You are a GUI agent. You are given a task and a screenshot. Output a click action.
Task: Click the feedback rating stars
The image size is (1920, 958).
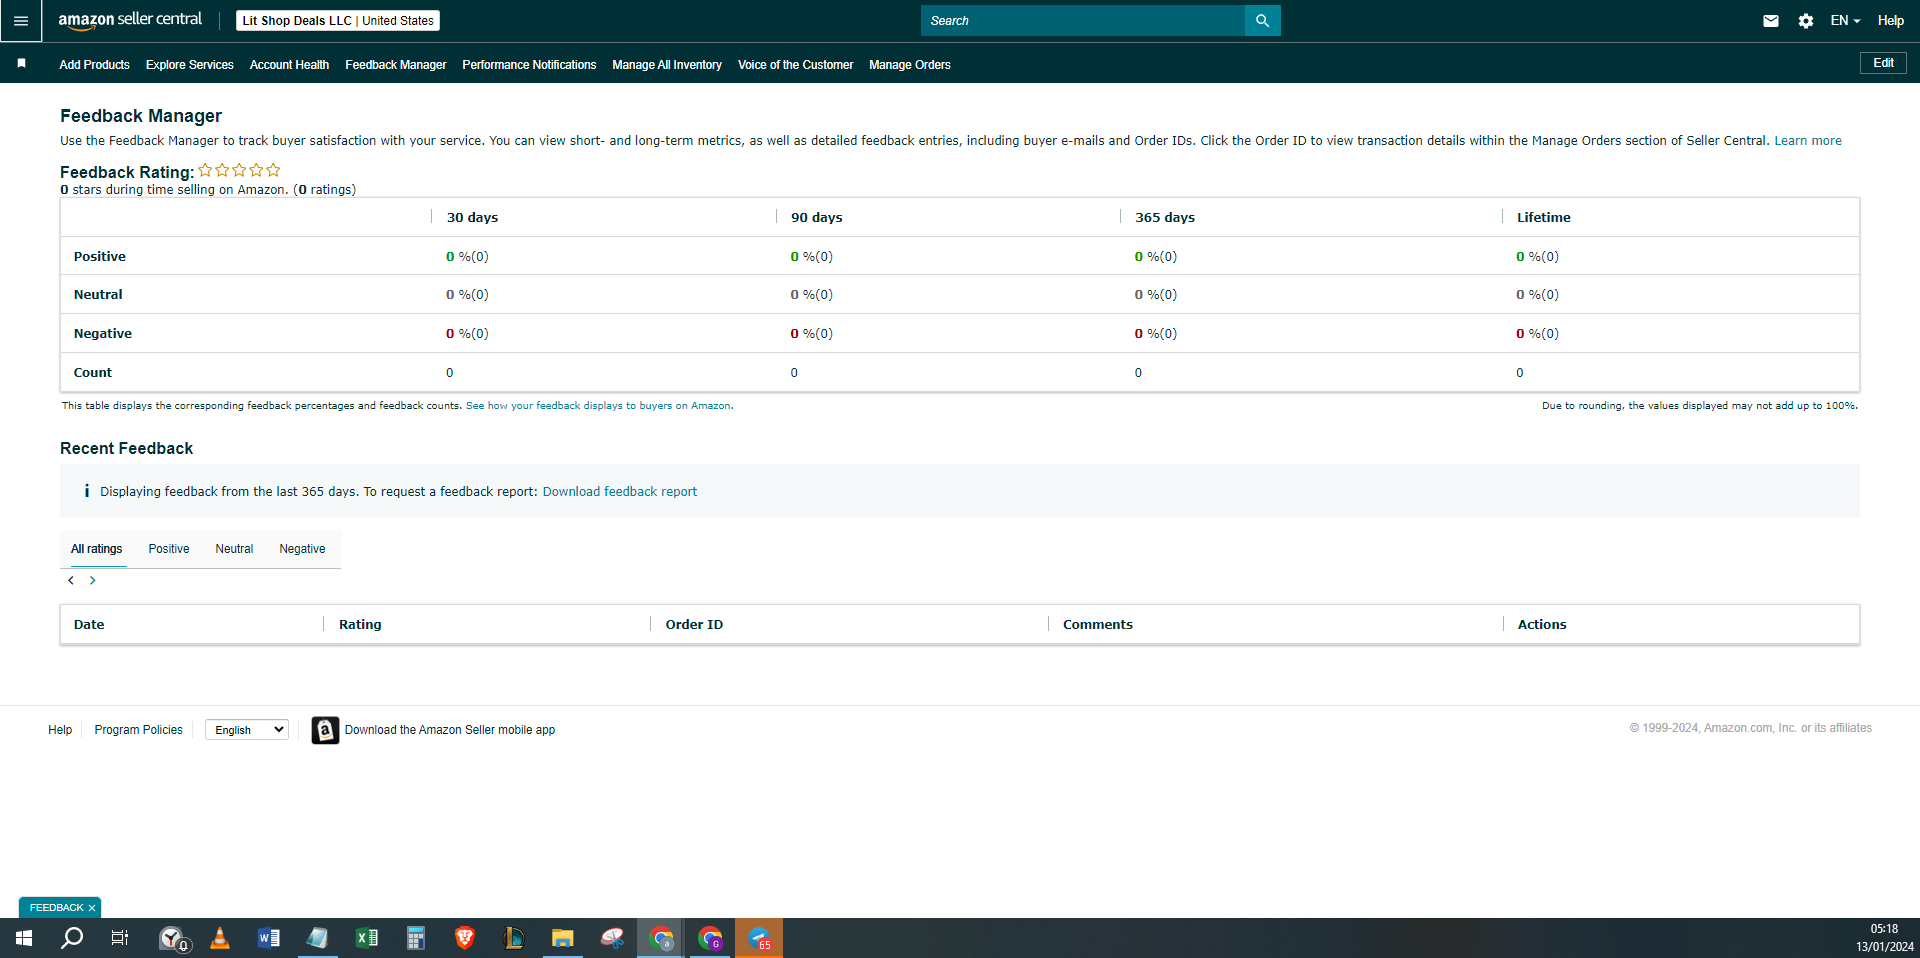click(x=239, y=170)
